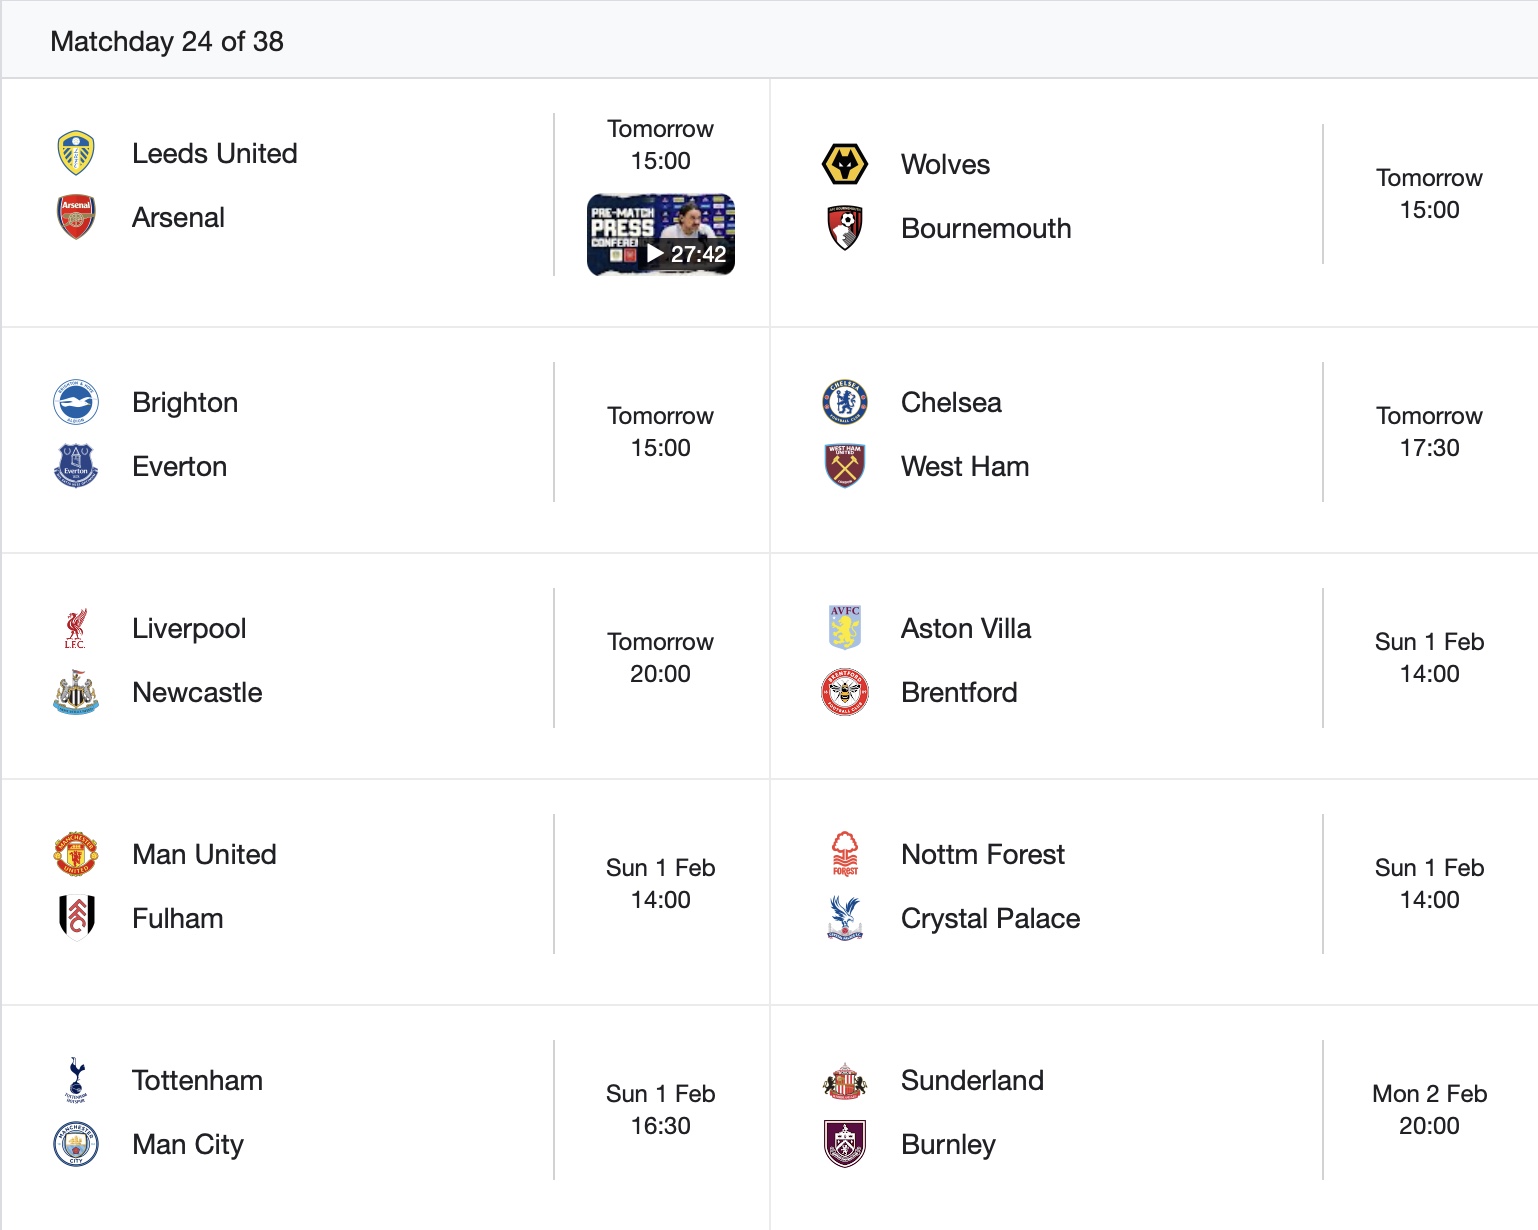1538x1230 pixels.
Task: Click the Tottenham fixture Sun 1 Feb 16:30 time
Action: 660,1110
